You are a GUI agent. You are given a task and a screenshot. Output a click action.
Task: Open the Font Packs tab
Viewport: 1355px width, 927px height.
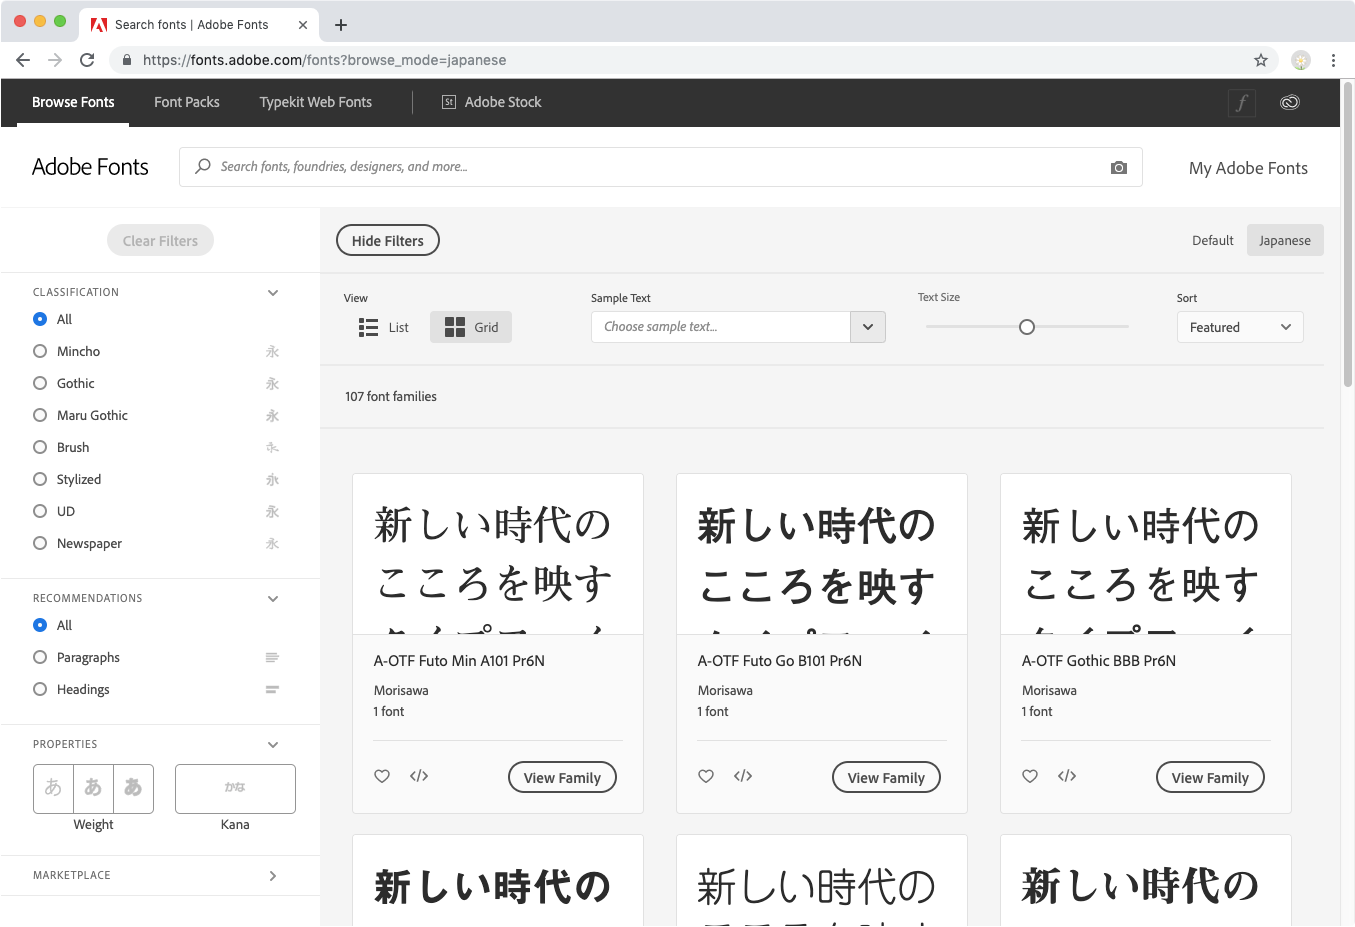[187, 102]
